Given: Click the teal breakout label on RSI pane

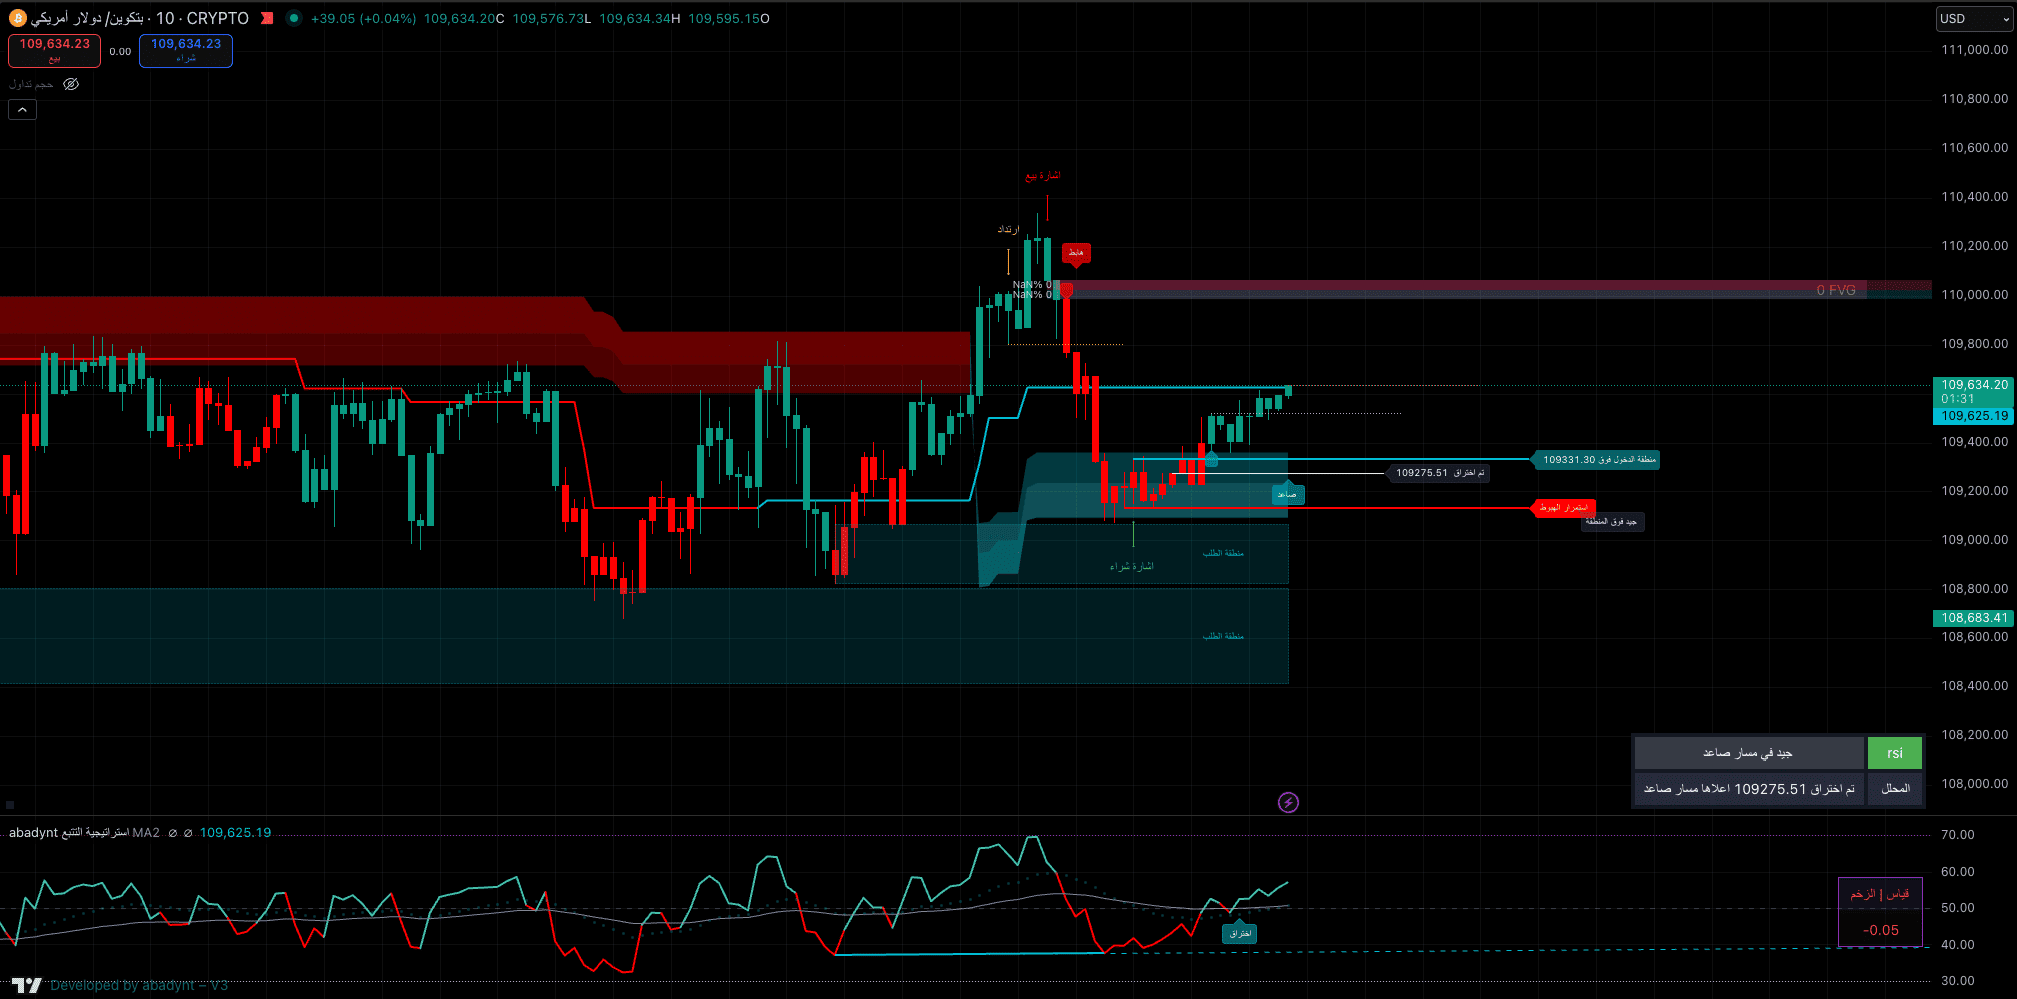Looking at the screenshot, I should [1240, 933].
